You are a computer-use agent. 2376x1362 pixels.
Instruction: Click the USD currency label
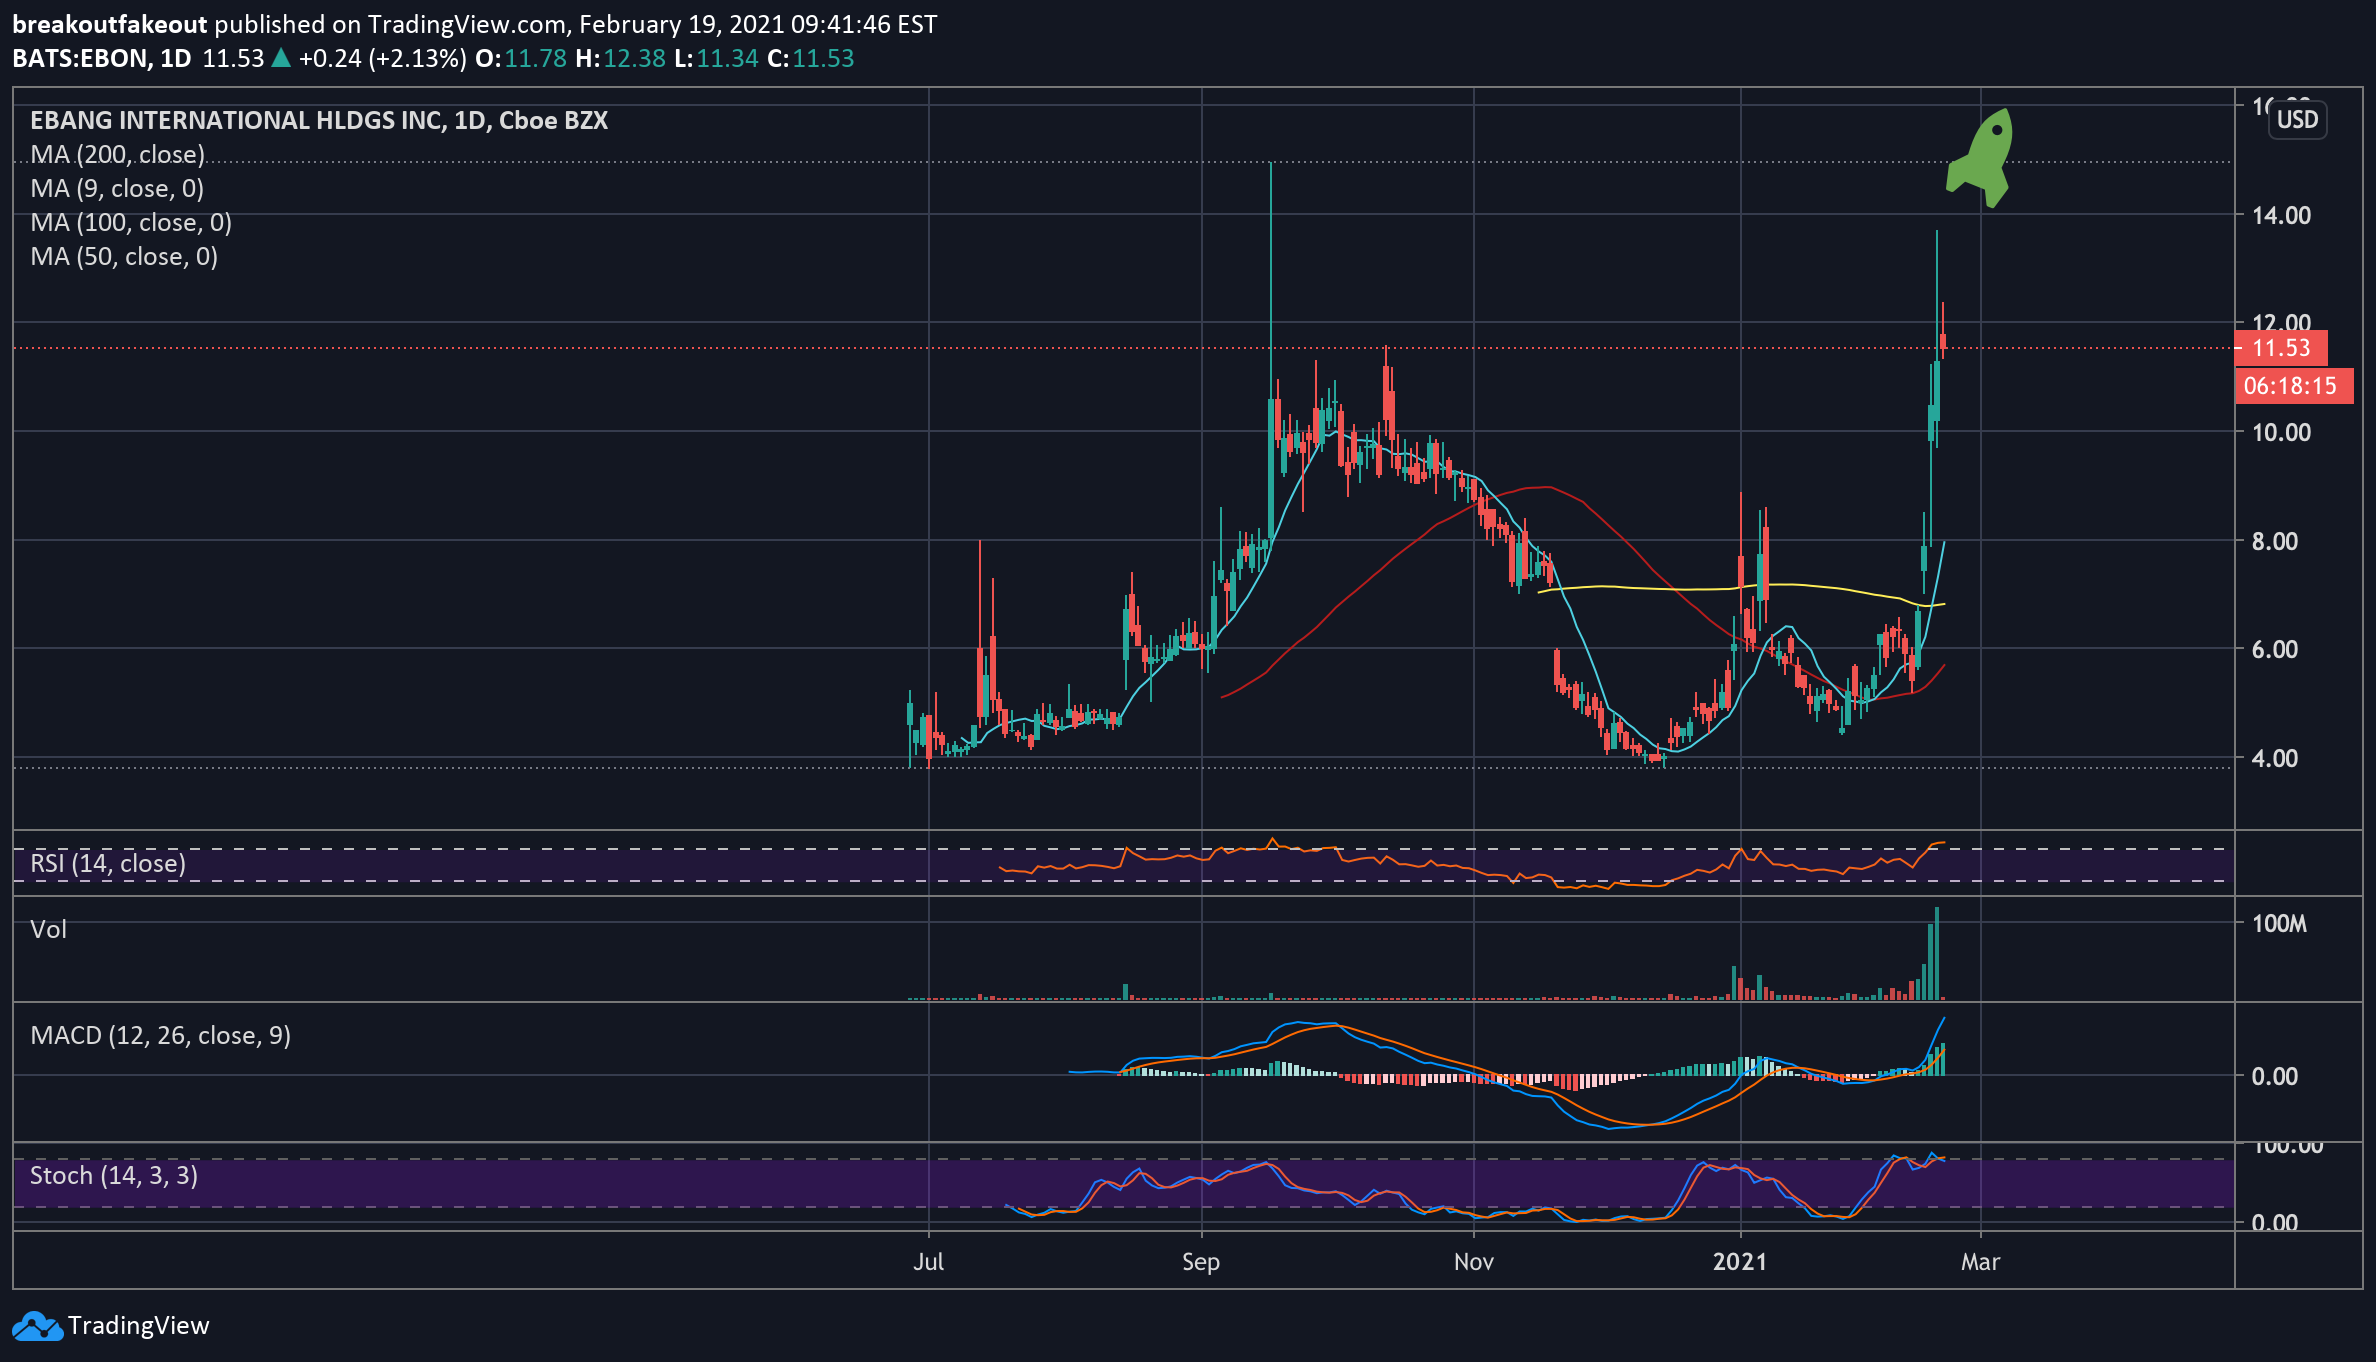tap(2297, 120)
